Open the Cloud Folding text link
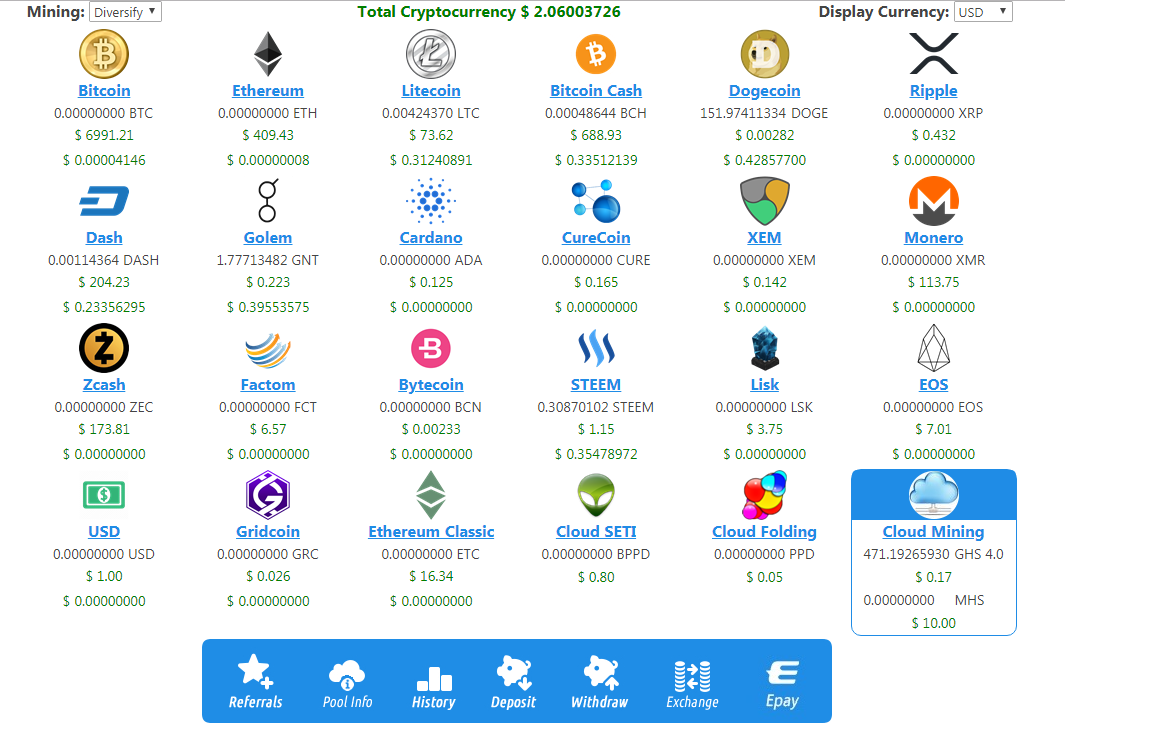Image resolution: width=1152 pixels, height=732 pixels. 764,531
